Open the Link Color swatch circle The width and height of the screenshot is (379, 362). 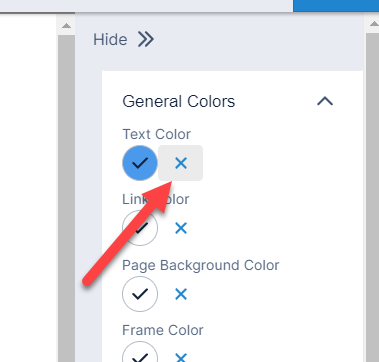(140, 228)
